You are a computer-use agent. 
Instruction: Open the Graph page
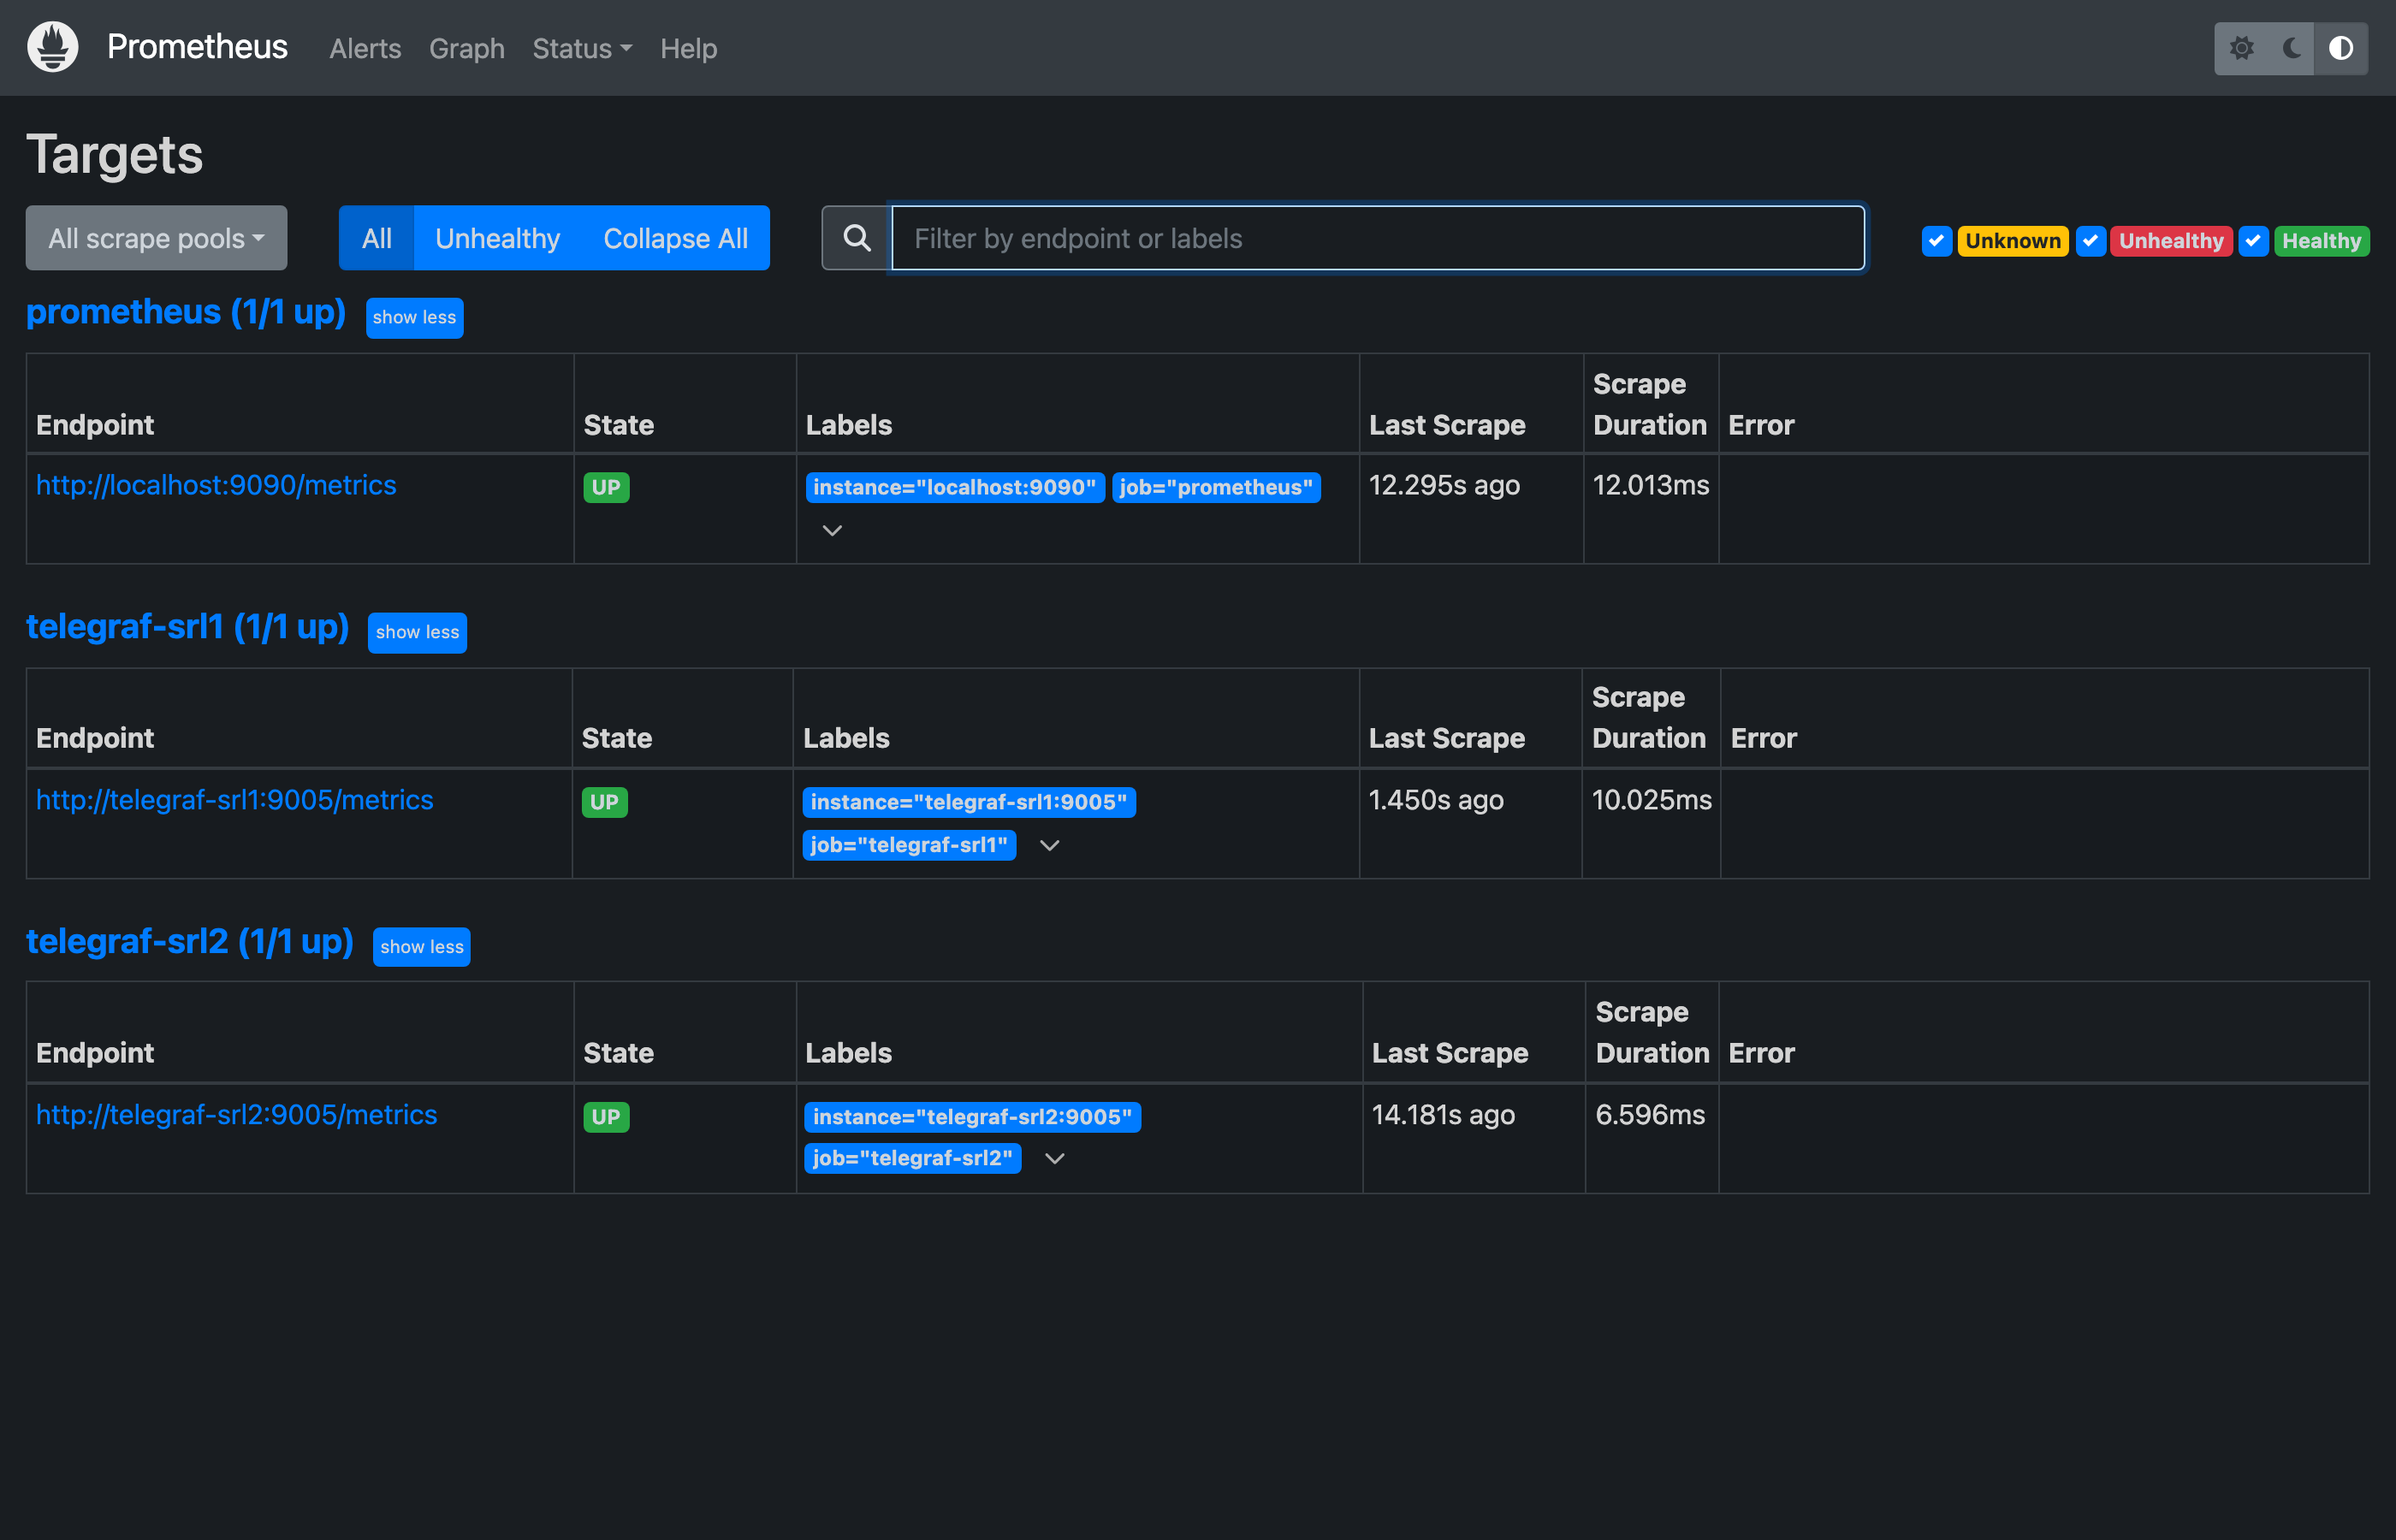click(466, 48)
